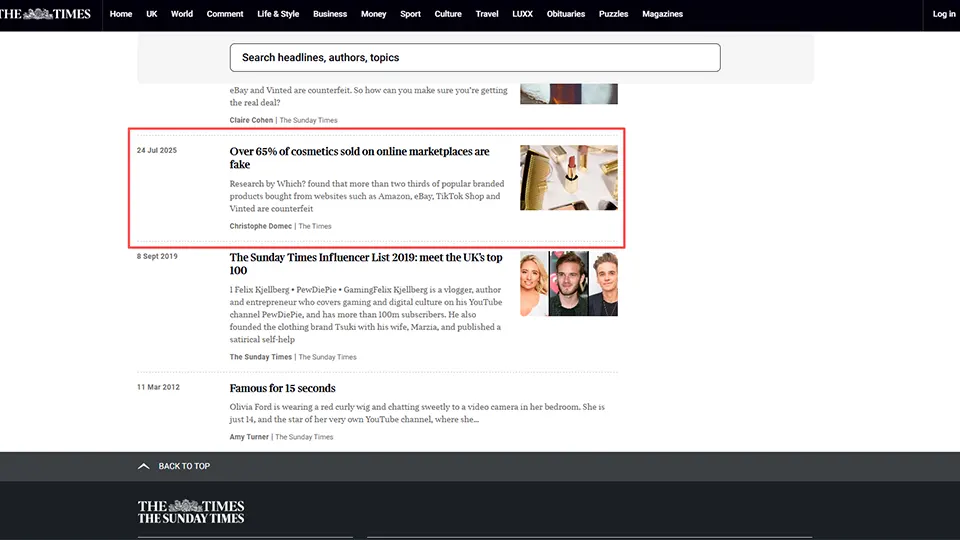
Task: Open author Christophe Domec's page
Action: 261,226
